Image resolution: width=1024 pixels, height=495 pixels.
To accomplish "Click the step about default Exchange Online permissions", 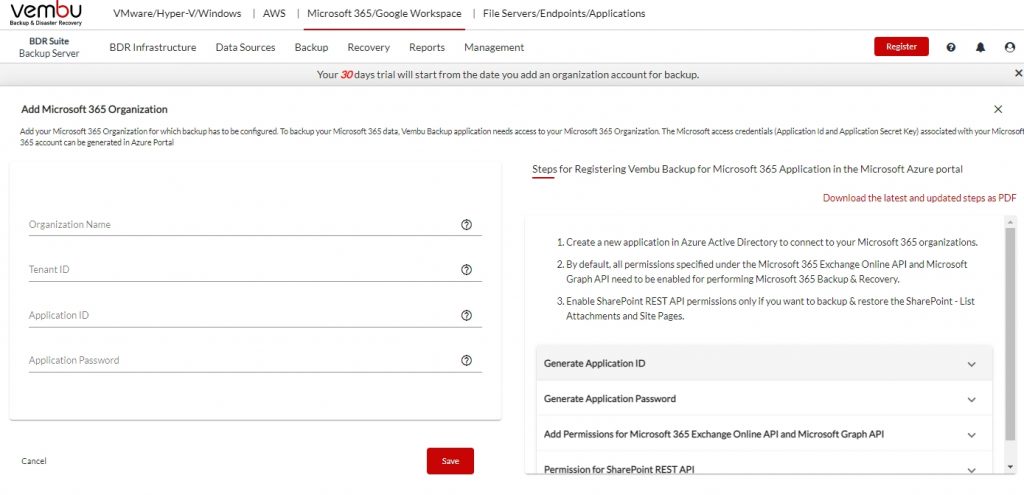I will click(767, 272).
